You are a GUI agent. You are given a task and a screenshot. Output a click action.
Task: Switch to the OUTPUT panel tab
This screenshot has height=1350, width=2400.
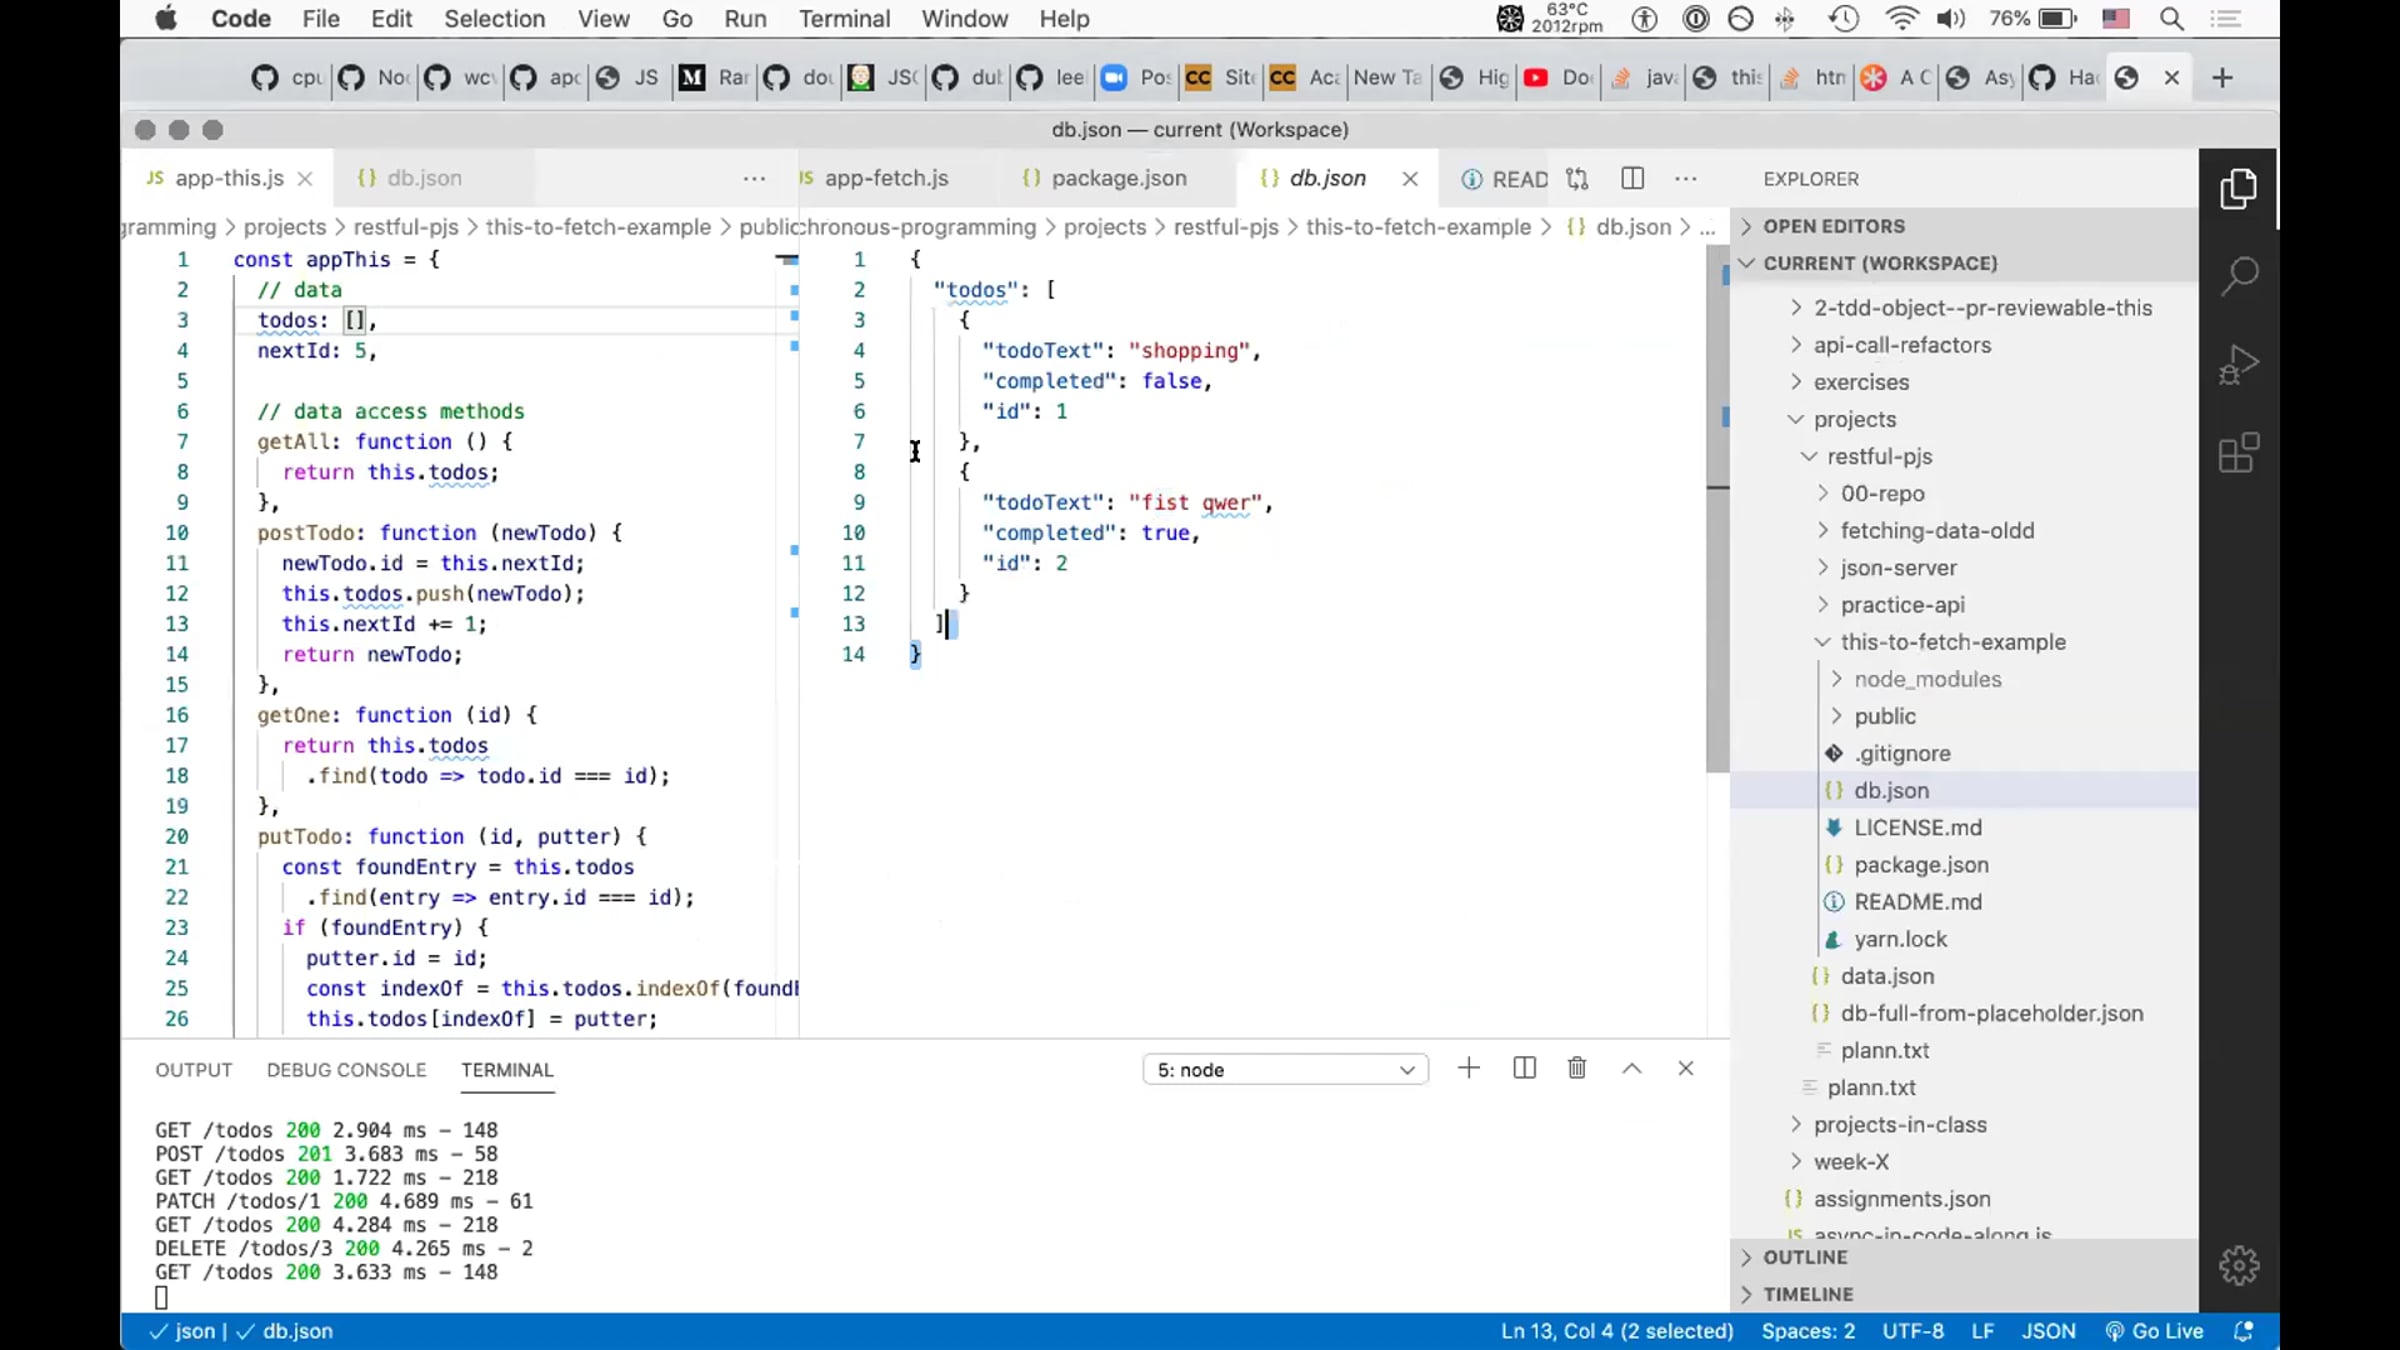pyautogui.click(x=193, y=1070)
